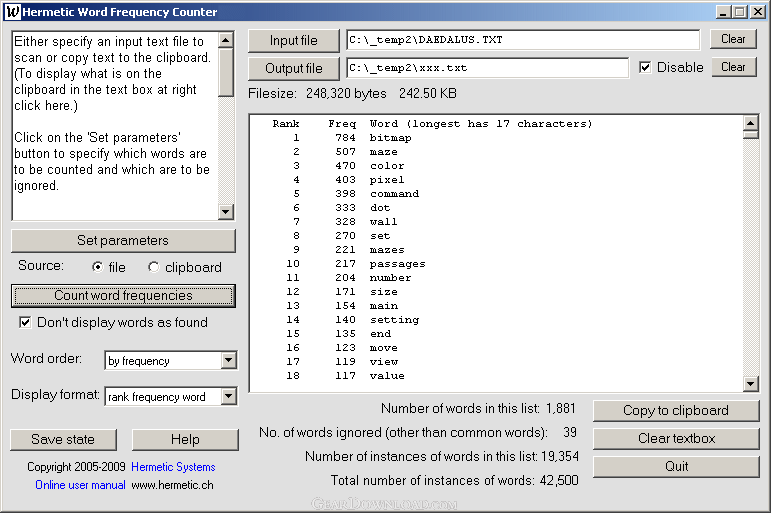
Task: Click the word 'setting' in results
Action: (x=394, y=320)
